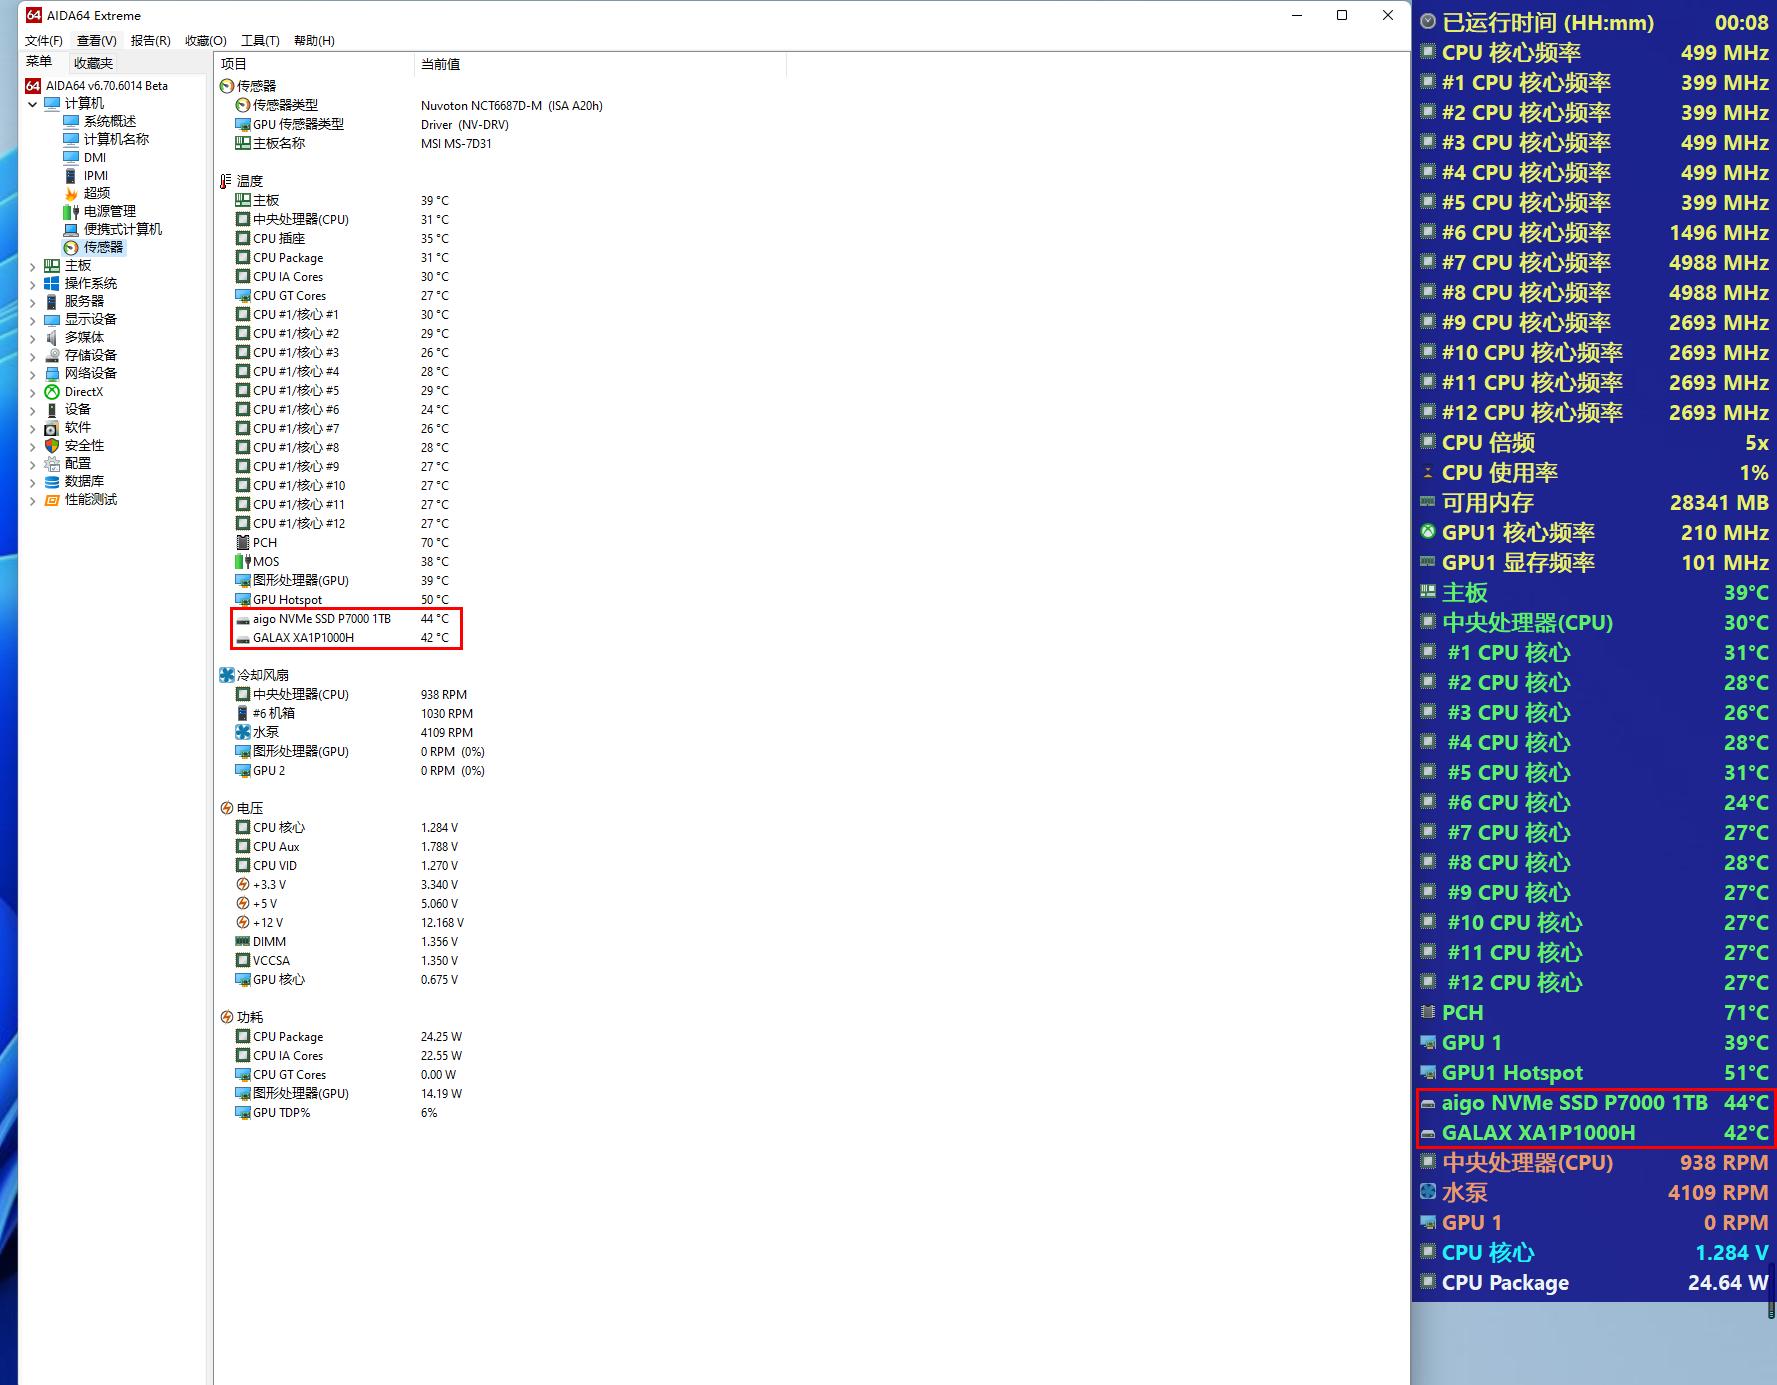Click the 安全性 (Security) shield icon
Screen dimensions: 1777x1385
(x=52, y=445)
